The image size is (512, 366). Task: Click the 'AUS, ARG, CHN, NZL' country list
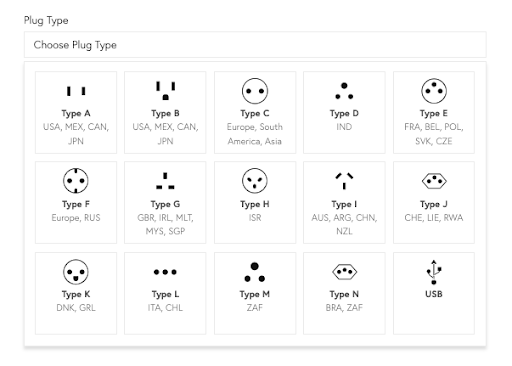click(344, 224)
